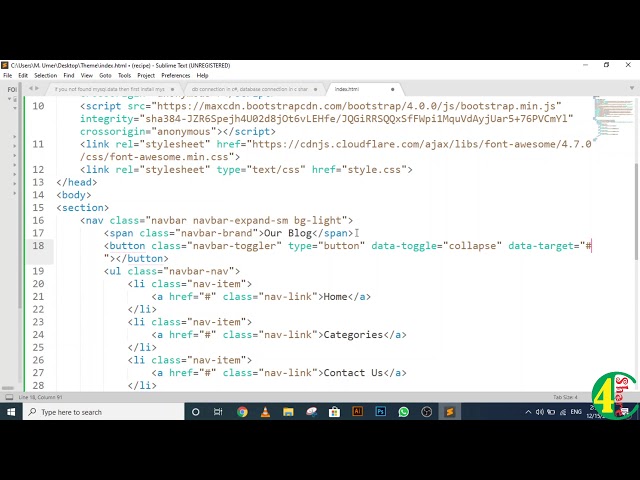Launch Google Chrome from taskbar
This screenshot has height=480, width=640.
click(242, 412)
